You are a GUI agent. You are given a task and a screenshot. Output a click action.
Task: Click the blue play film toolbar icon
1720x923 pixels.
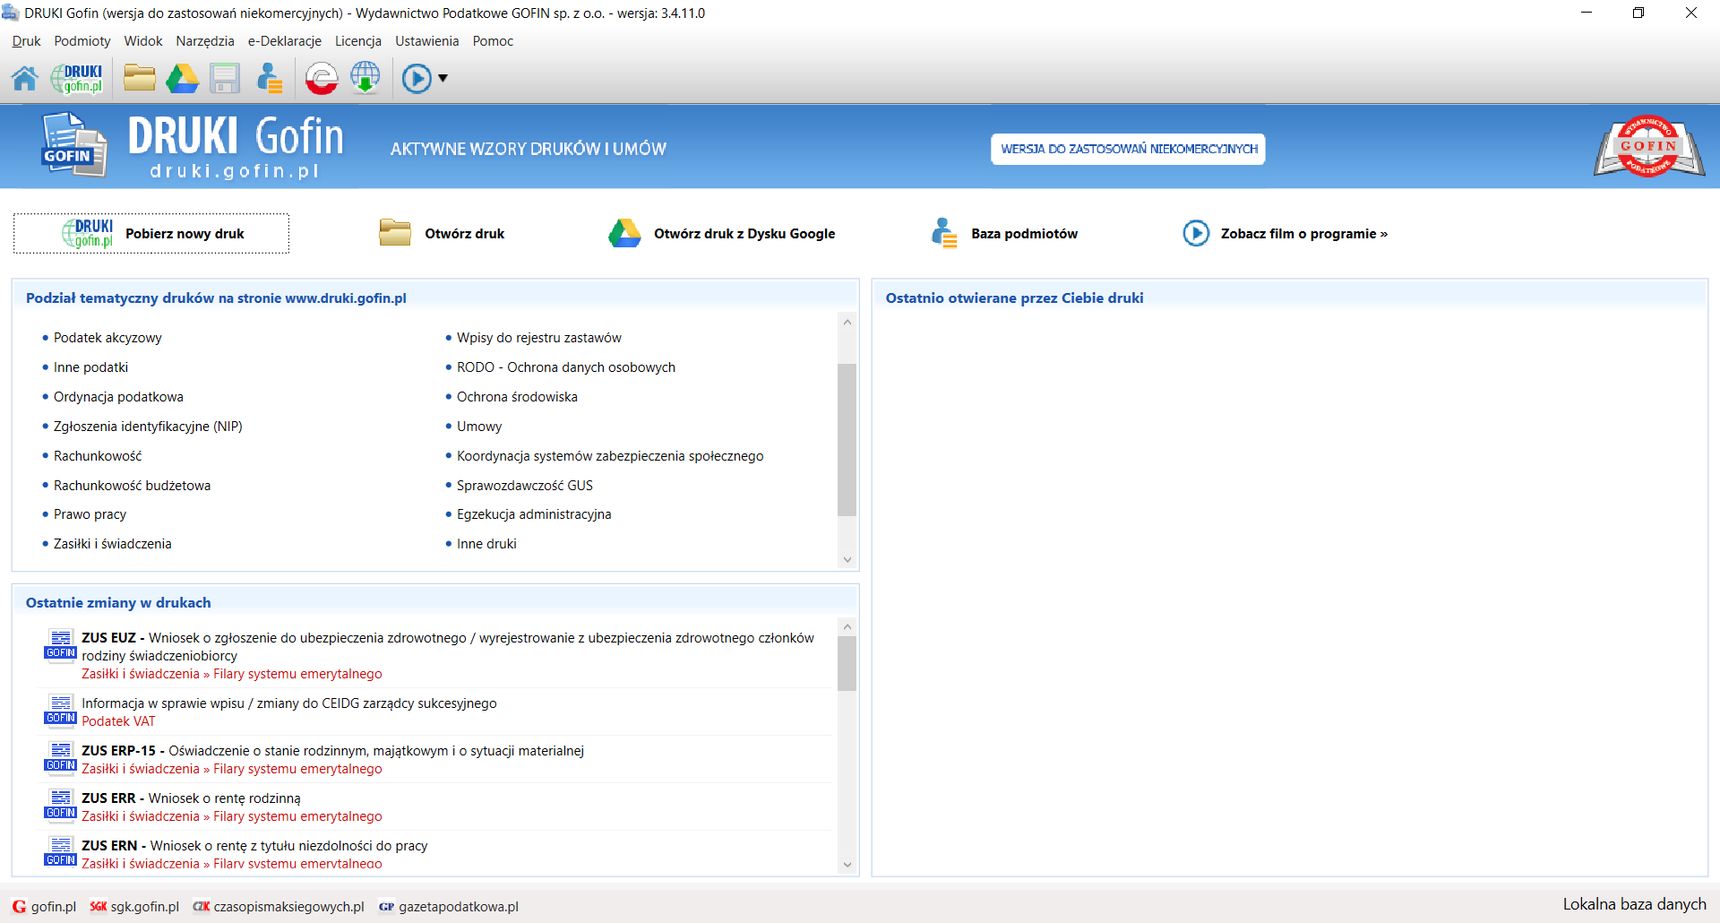pyautogui.click(x=416, y=78)
